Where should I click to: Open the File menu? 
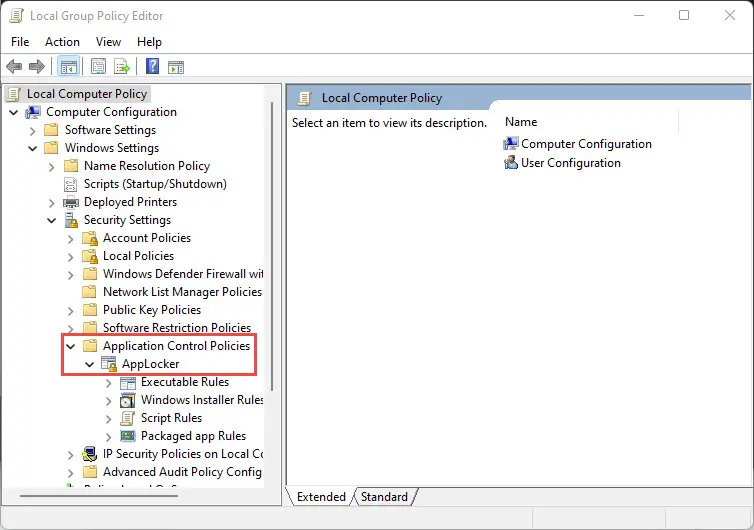(x=20, y=42)
